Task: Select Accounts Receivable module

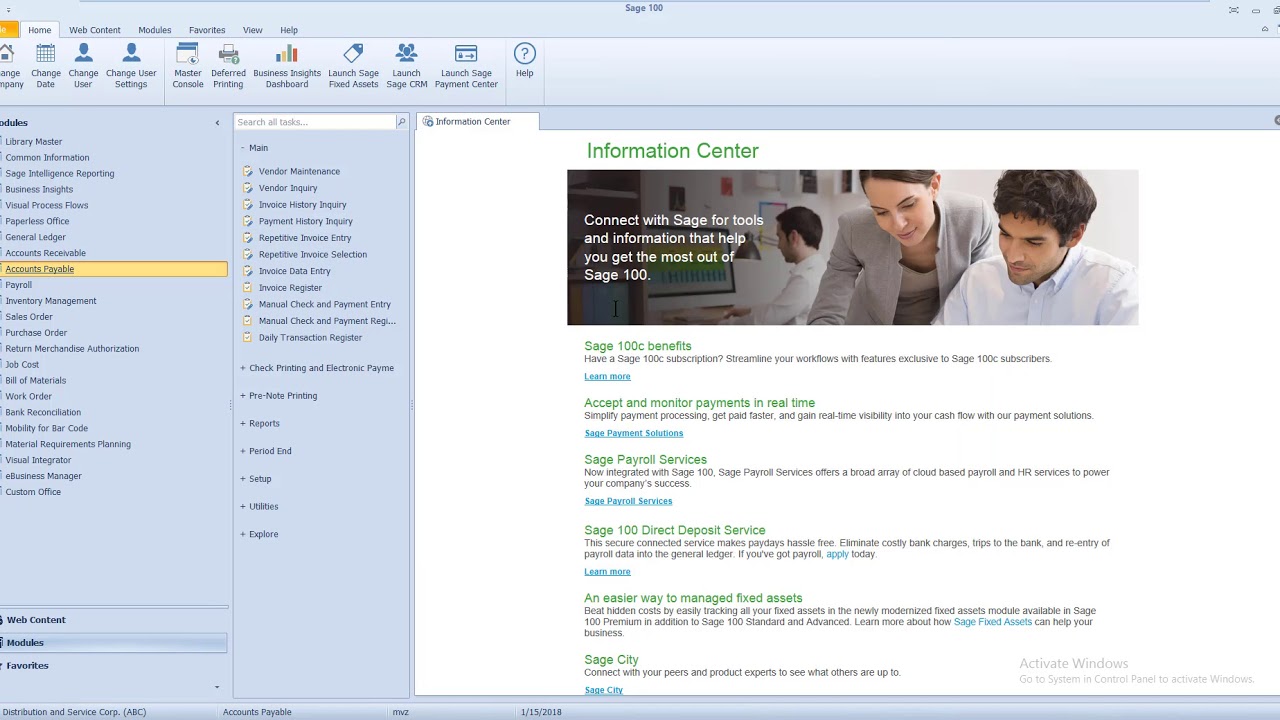Action: [46, 253]
